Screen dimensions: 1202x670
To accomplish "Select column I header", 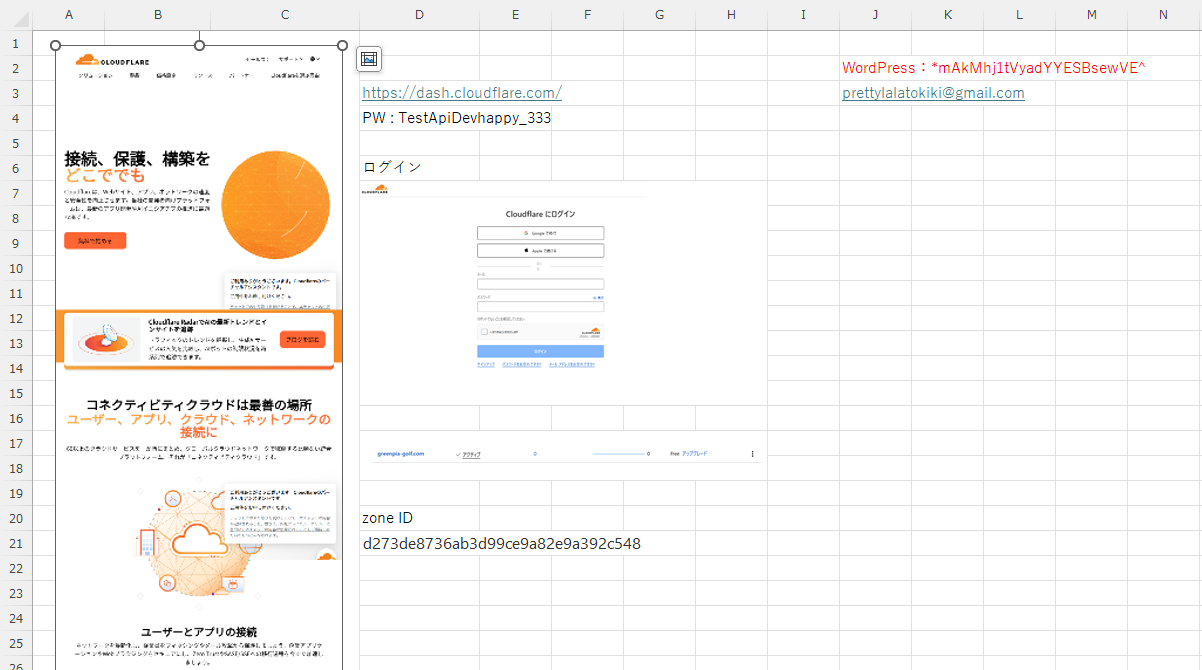I will (803, 15).
